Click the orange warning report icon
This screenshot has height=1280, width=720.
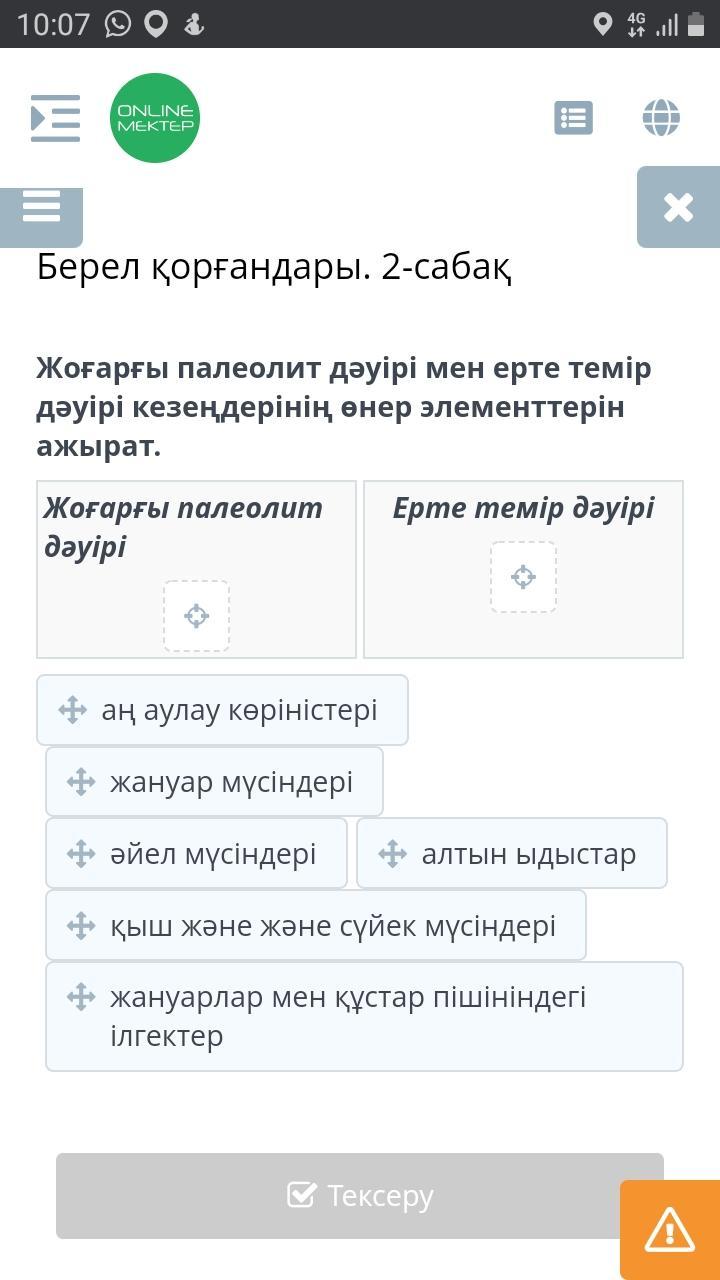pyautogui.click(x=669, y=1229)
